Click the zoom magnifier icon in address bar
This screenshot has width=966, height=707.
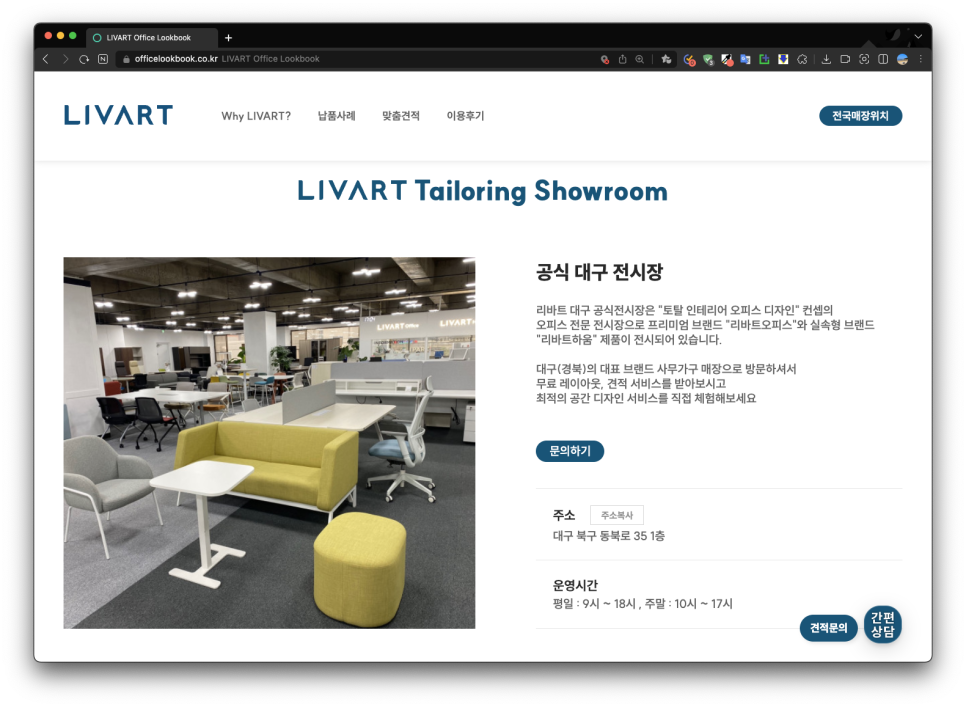tap(639, 59)
